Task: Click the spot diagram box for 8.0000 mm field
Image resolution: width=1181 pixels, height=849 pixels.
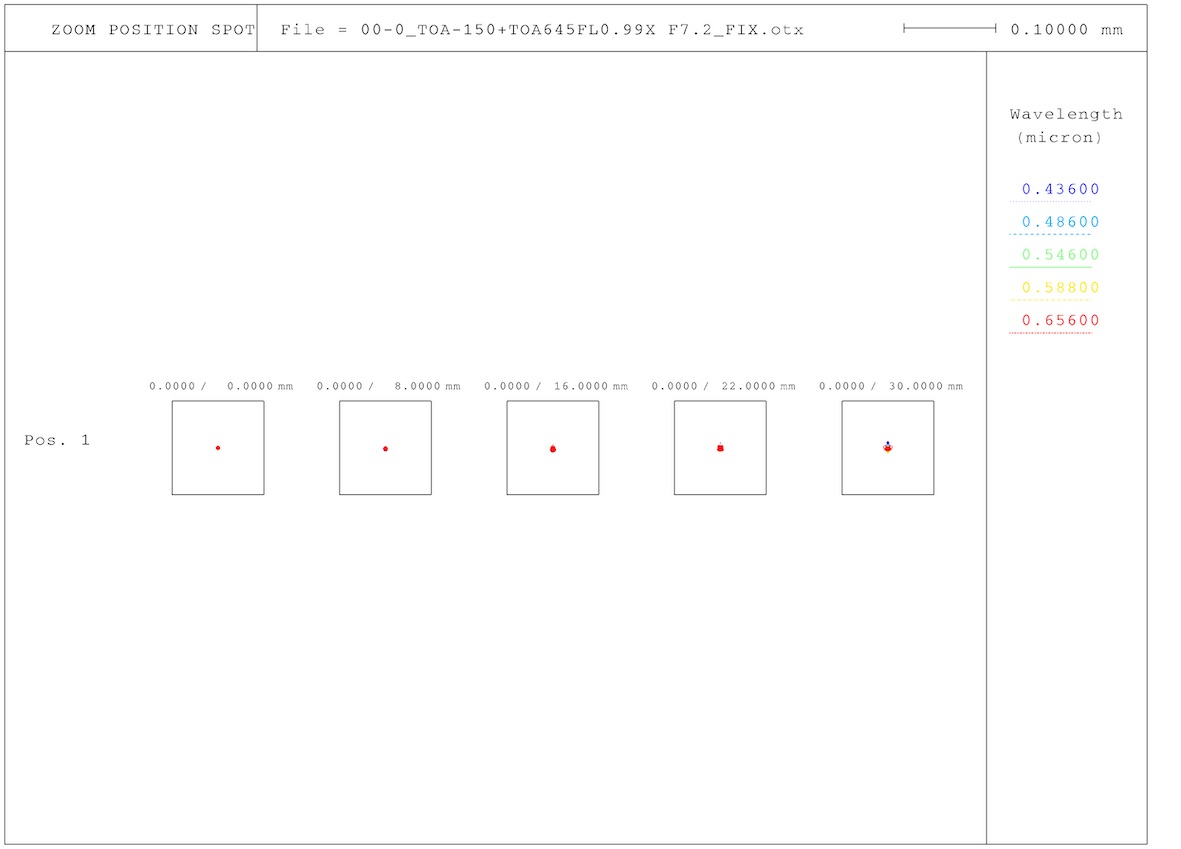Action: tap(386, 447)
